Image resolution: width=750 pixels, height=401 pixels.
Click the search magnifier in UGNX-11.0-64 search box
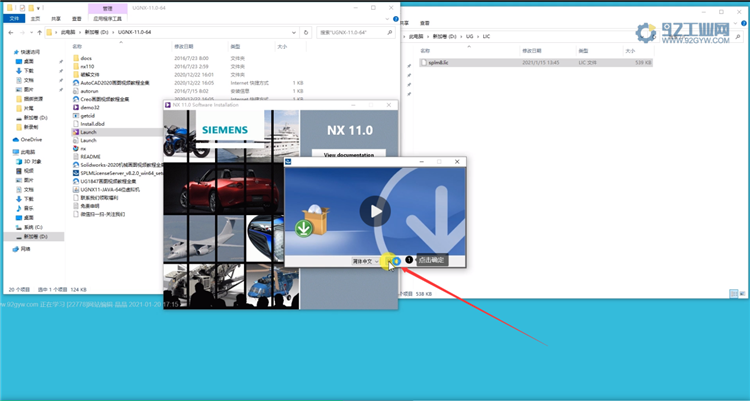coord(390,33)
